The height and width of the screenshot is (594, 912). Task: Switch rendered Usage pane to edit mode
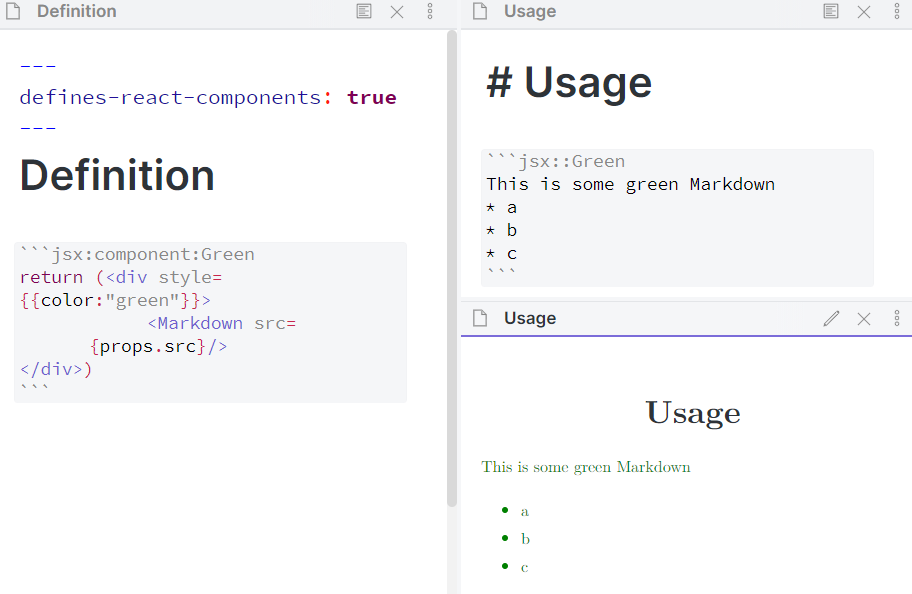pos(831,318)
